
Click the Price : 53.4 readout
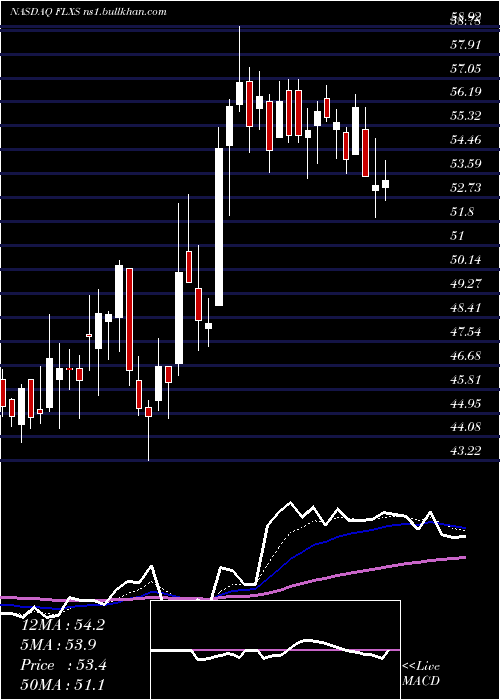click(63, 665)
